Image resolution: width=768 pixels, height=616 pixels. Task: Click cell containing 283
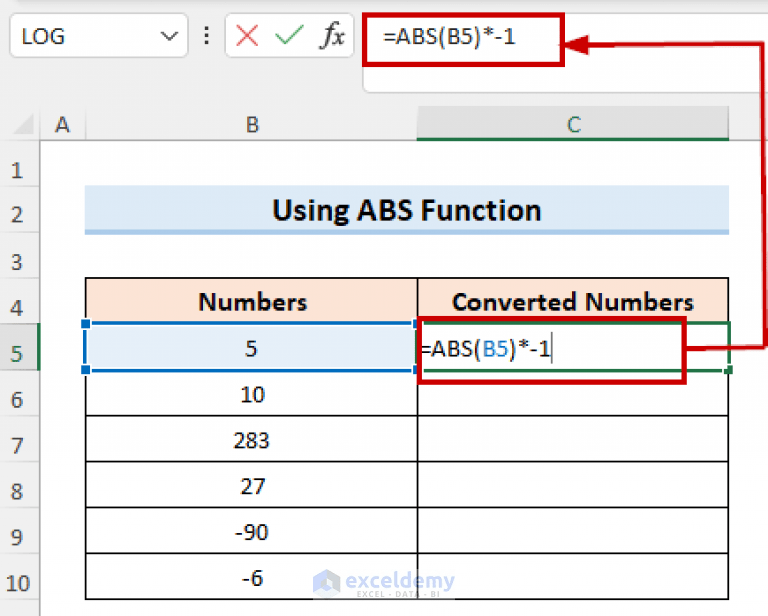[251, 440]
